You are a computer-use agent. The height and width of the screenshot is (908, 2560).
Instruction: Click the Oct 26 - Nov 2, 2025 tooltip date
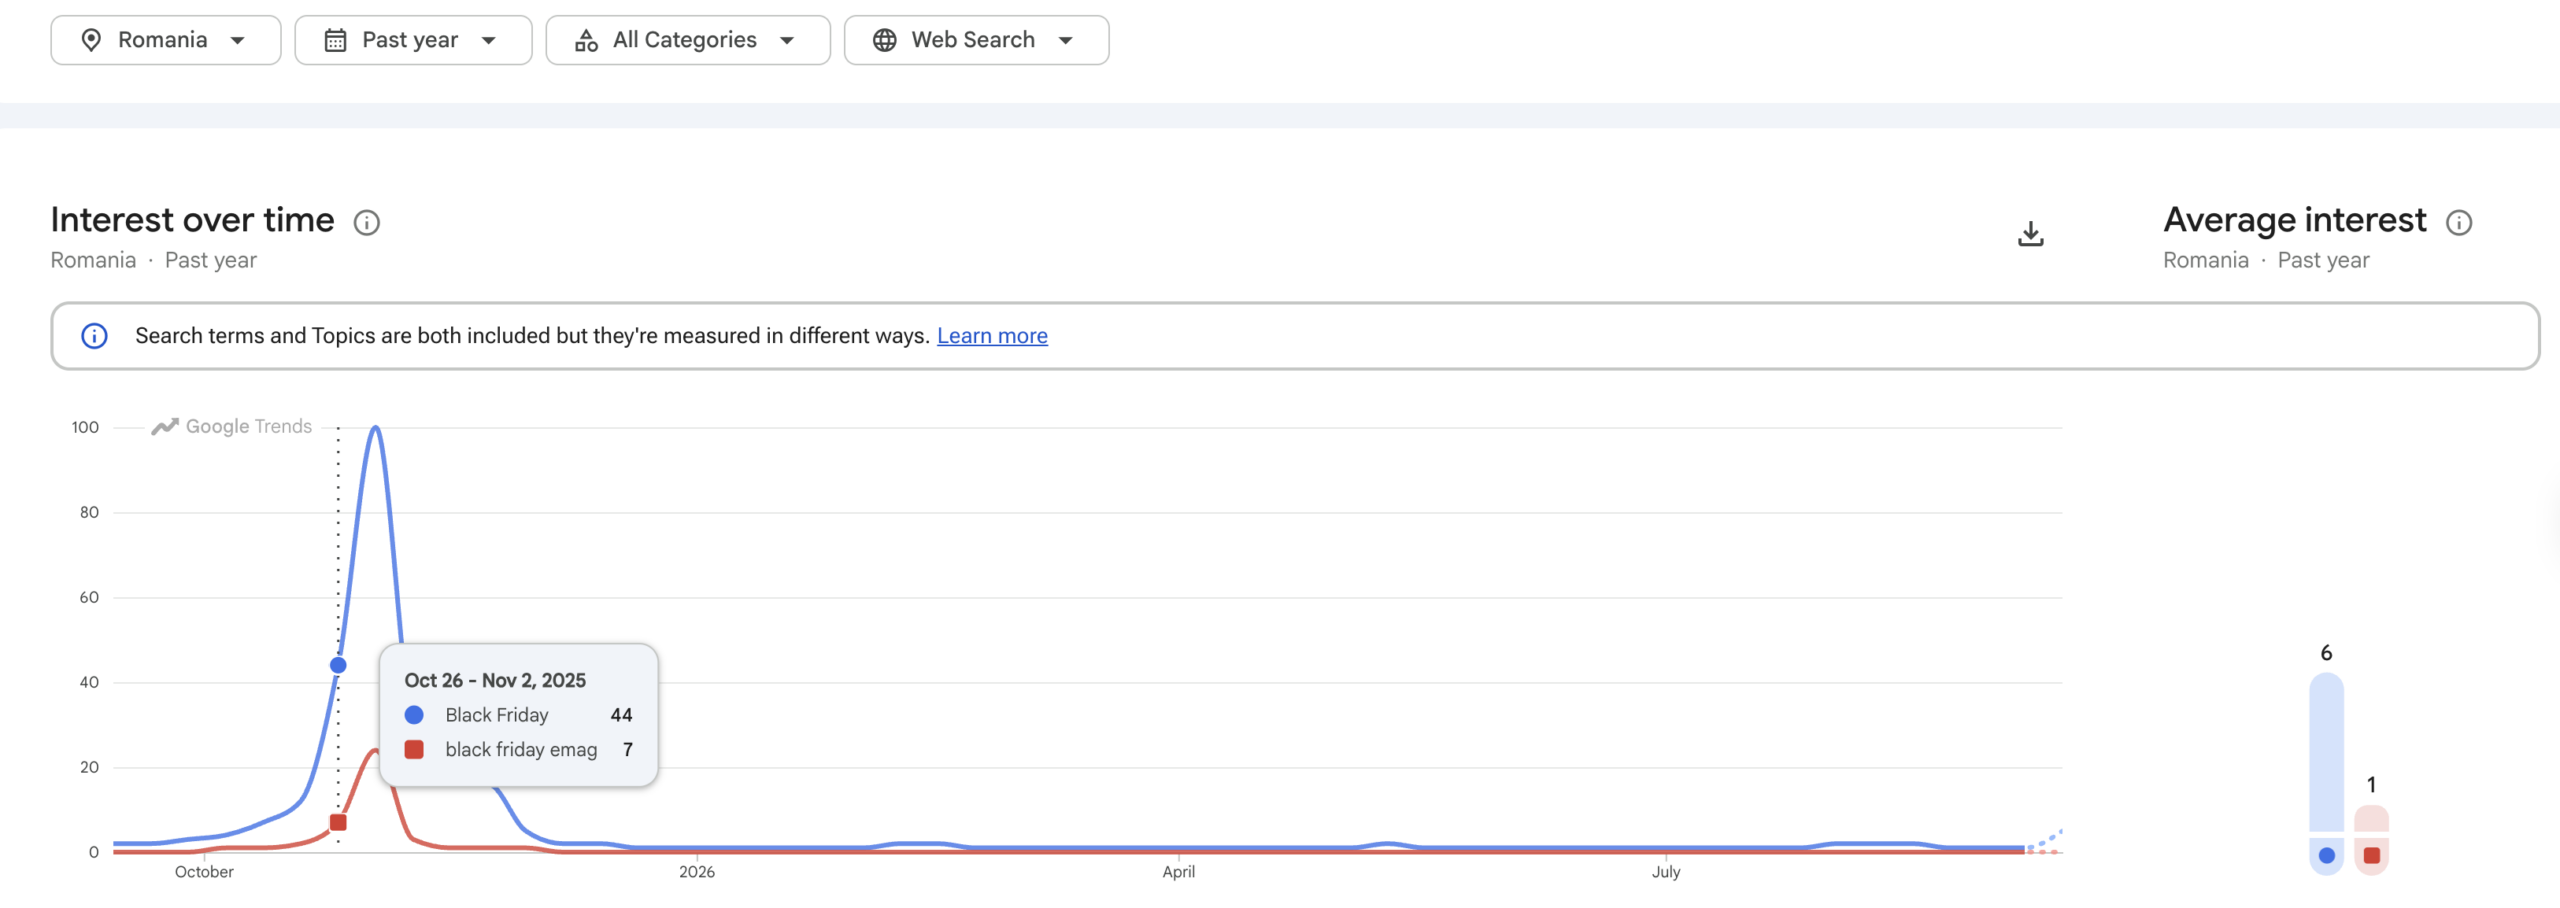pyautogui.click(x=495, y=680)
